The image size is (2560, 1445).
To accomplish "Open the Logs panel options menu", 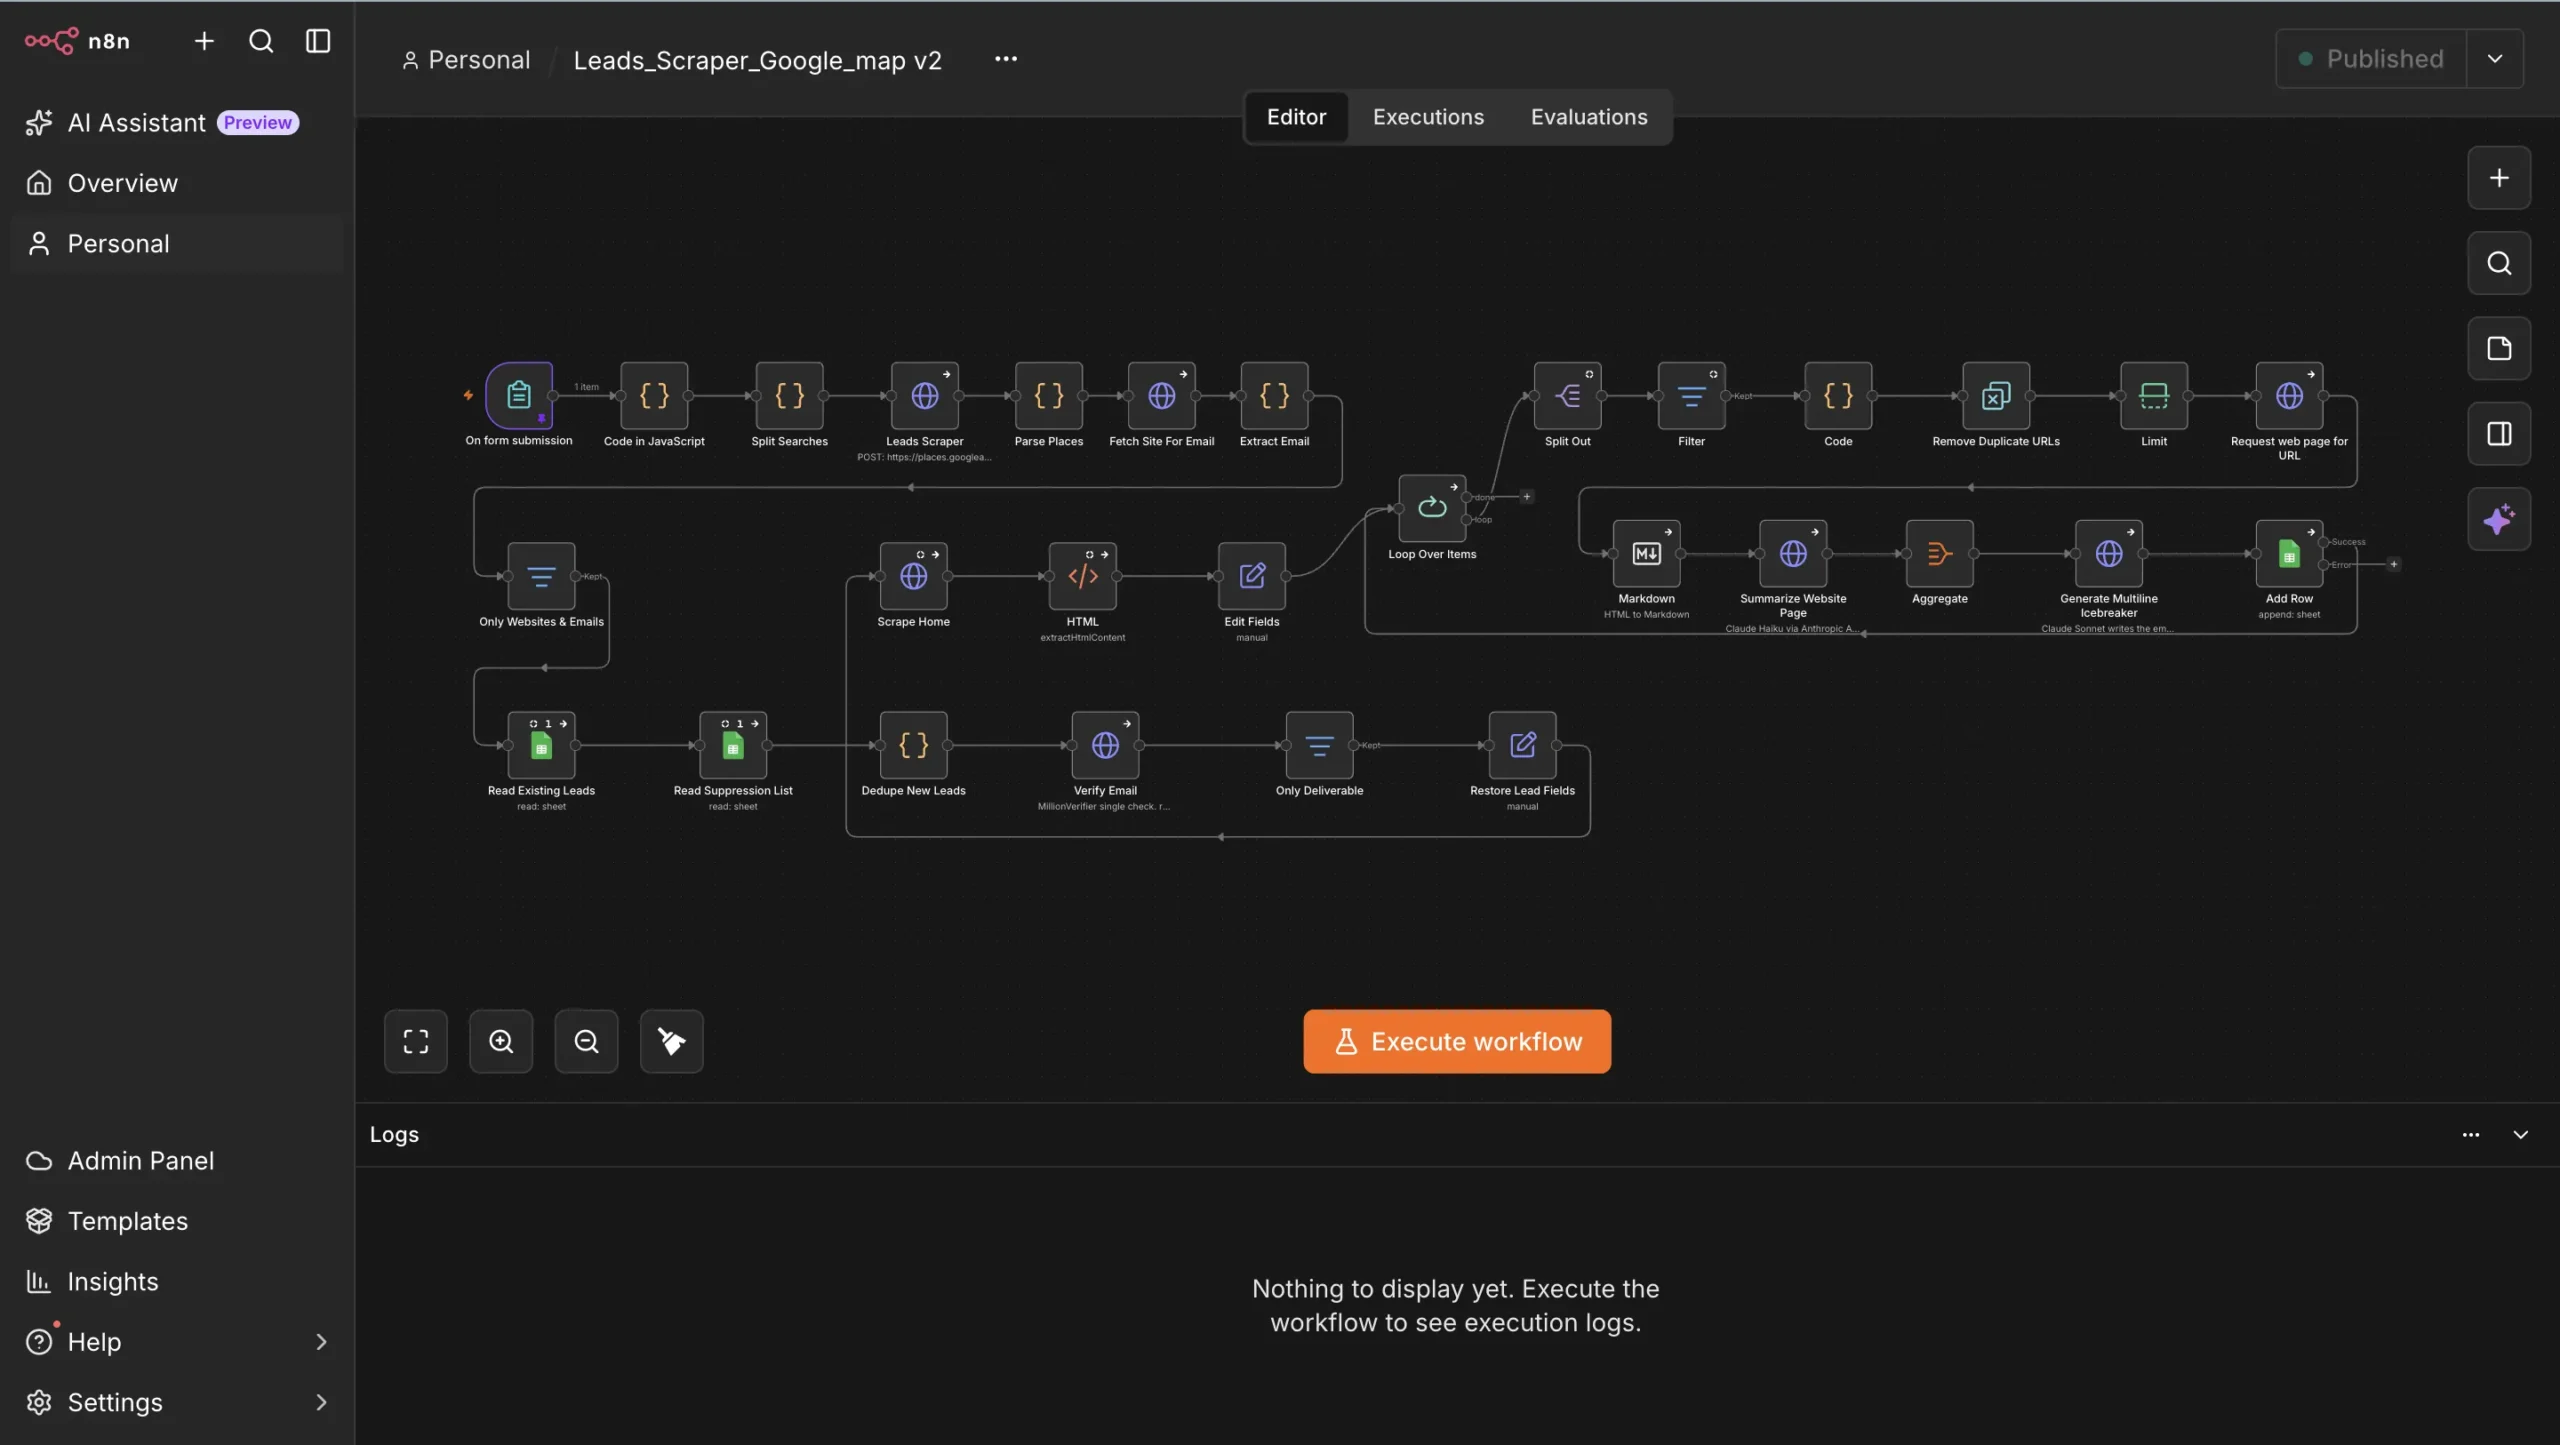I will [x=2471, y=1135].
